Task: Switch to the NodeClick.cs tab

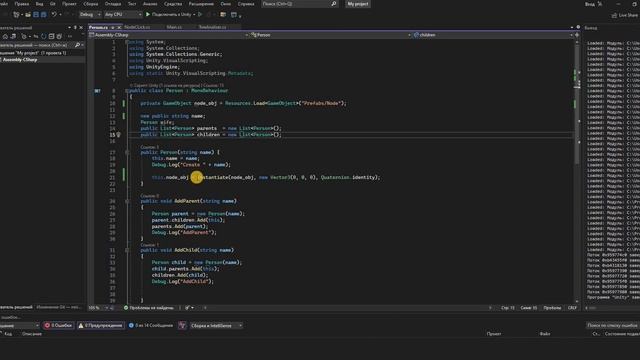Action: [137, 27]
